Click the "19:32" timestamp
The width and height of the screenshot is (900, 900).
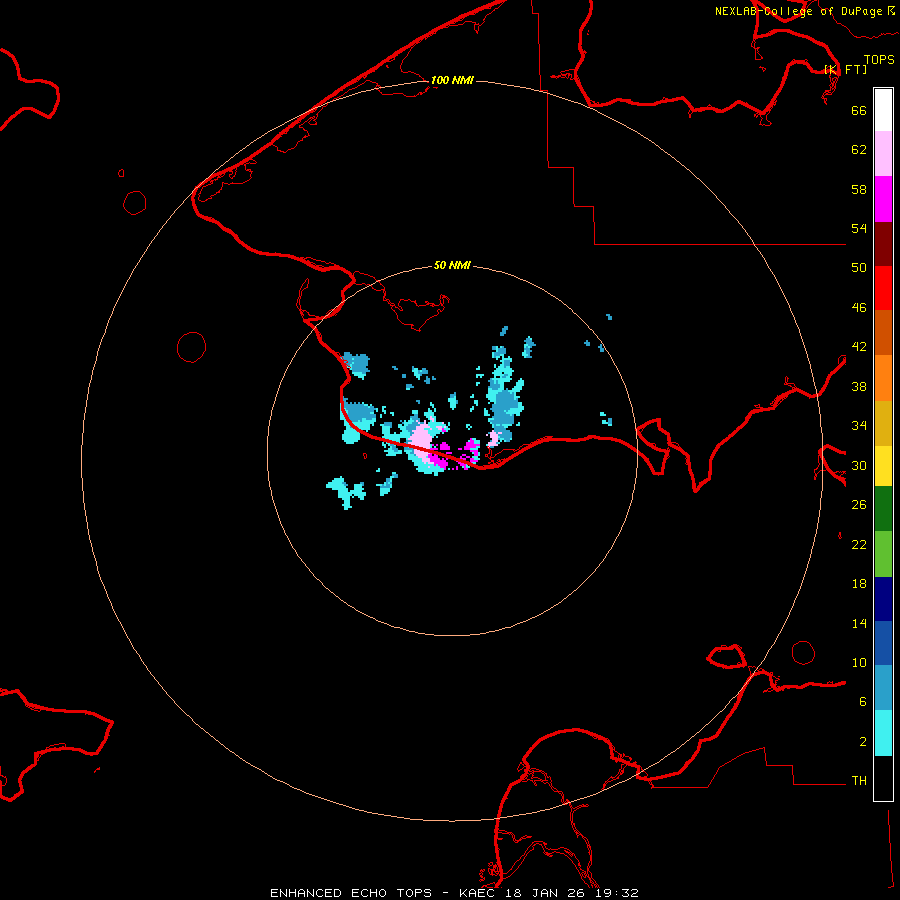point(616,893)
